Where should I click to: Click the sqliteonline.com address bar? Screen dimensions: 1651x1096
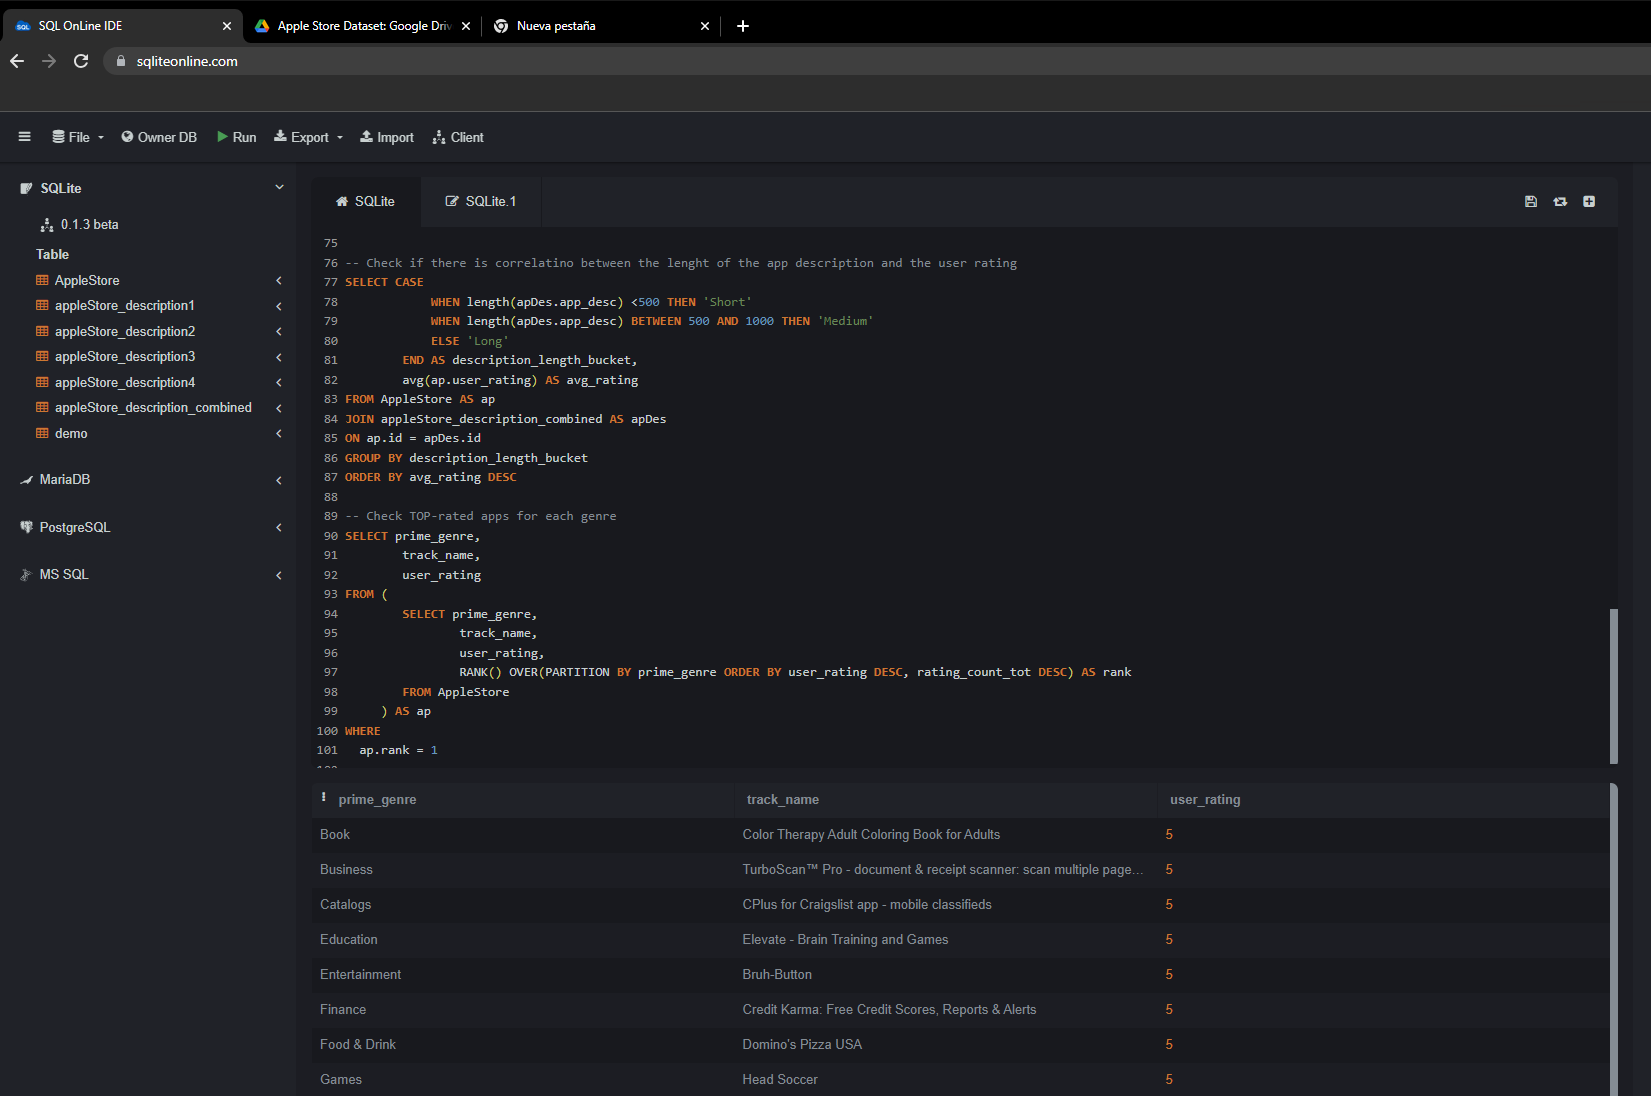tap(186, 61)
